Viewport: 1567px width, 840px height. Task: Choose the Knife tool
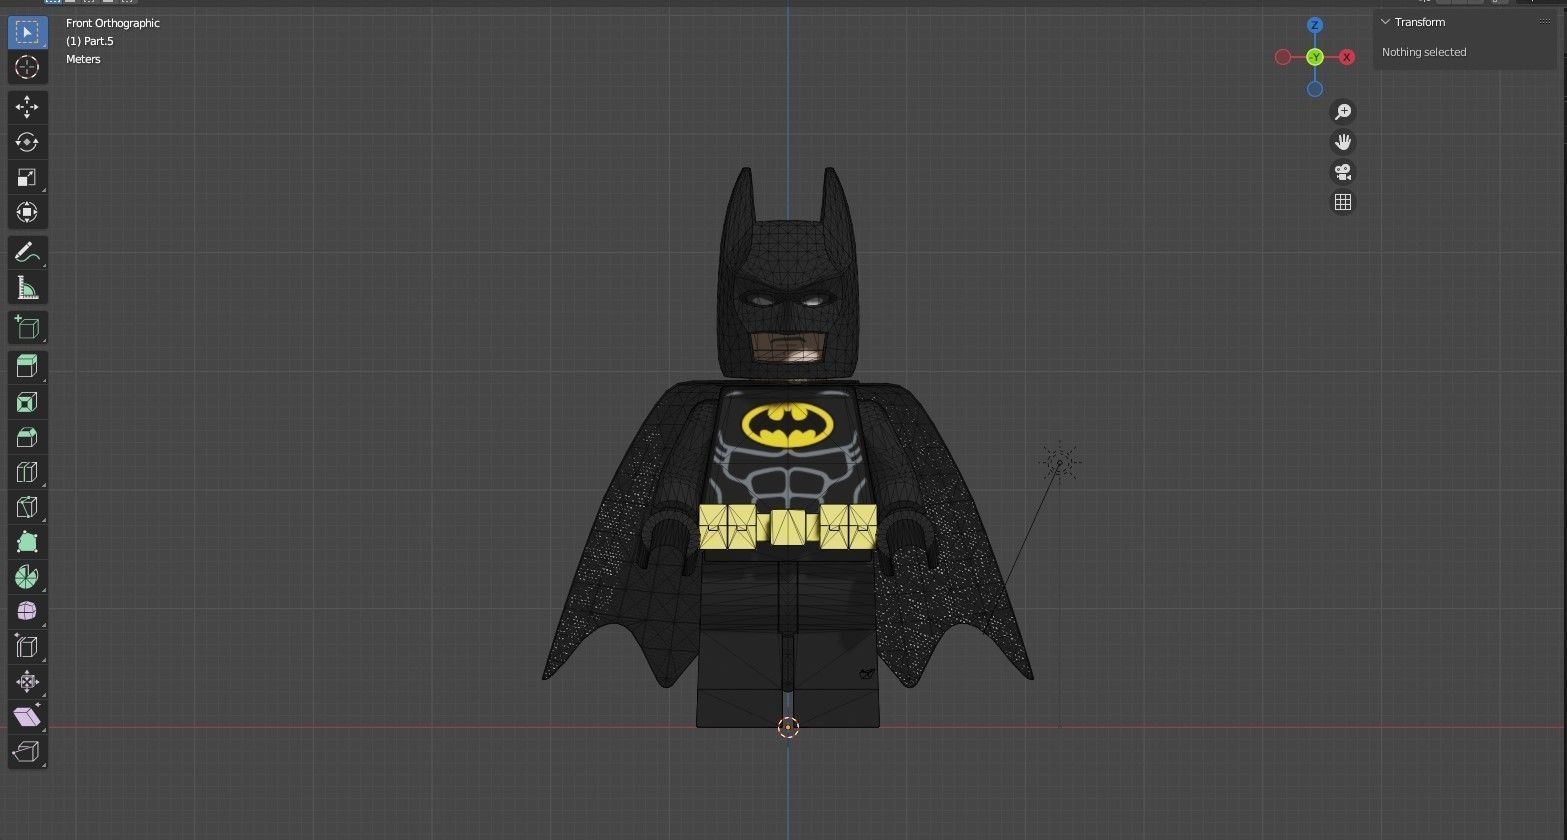[x=27, y=507]
